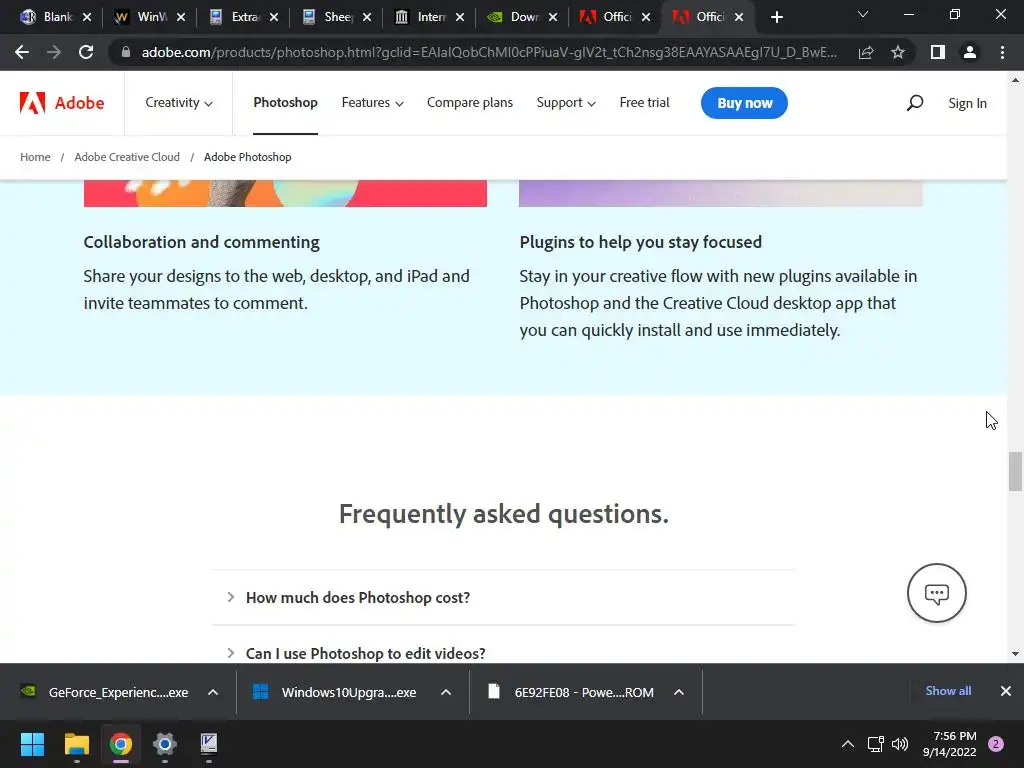Open Compare plans in navigation

coord(470,103)
